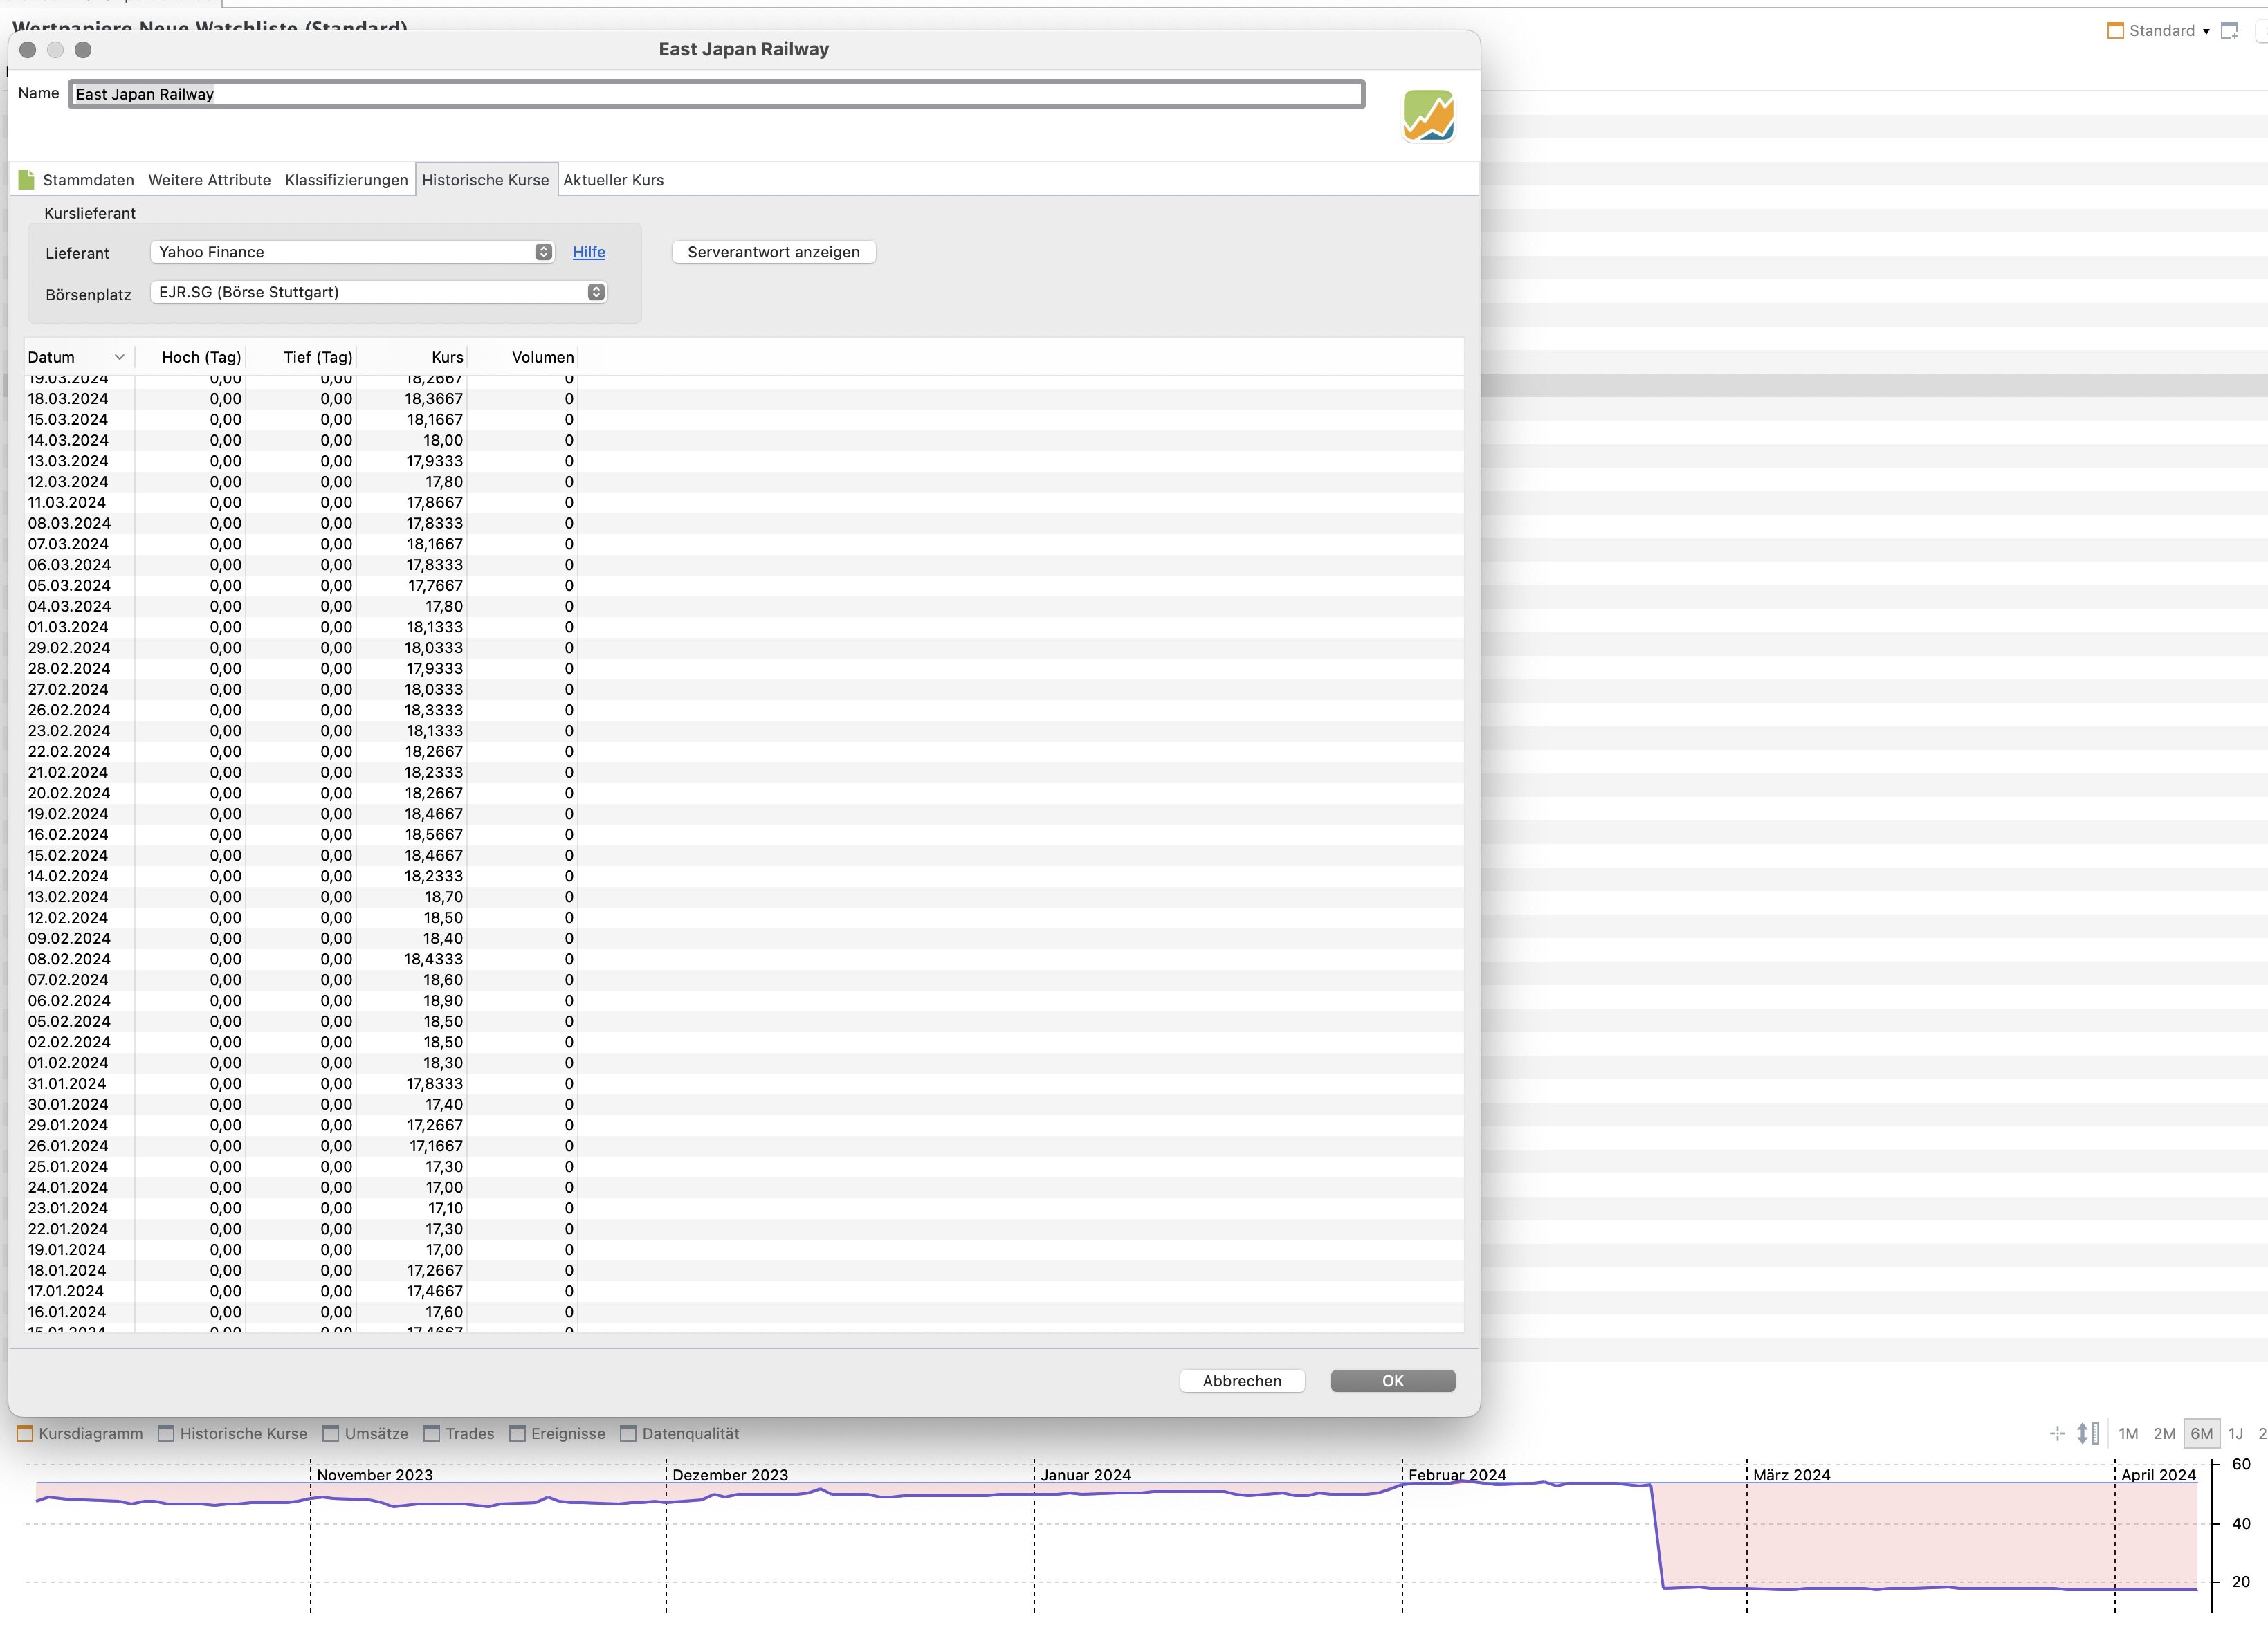This screenshot has height=1641, width=2268.
Task: Click the Hilfe link
Action: [588, 252]
